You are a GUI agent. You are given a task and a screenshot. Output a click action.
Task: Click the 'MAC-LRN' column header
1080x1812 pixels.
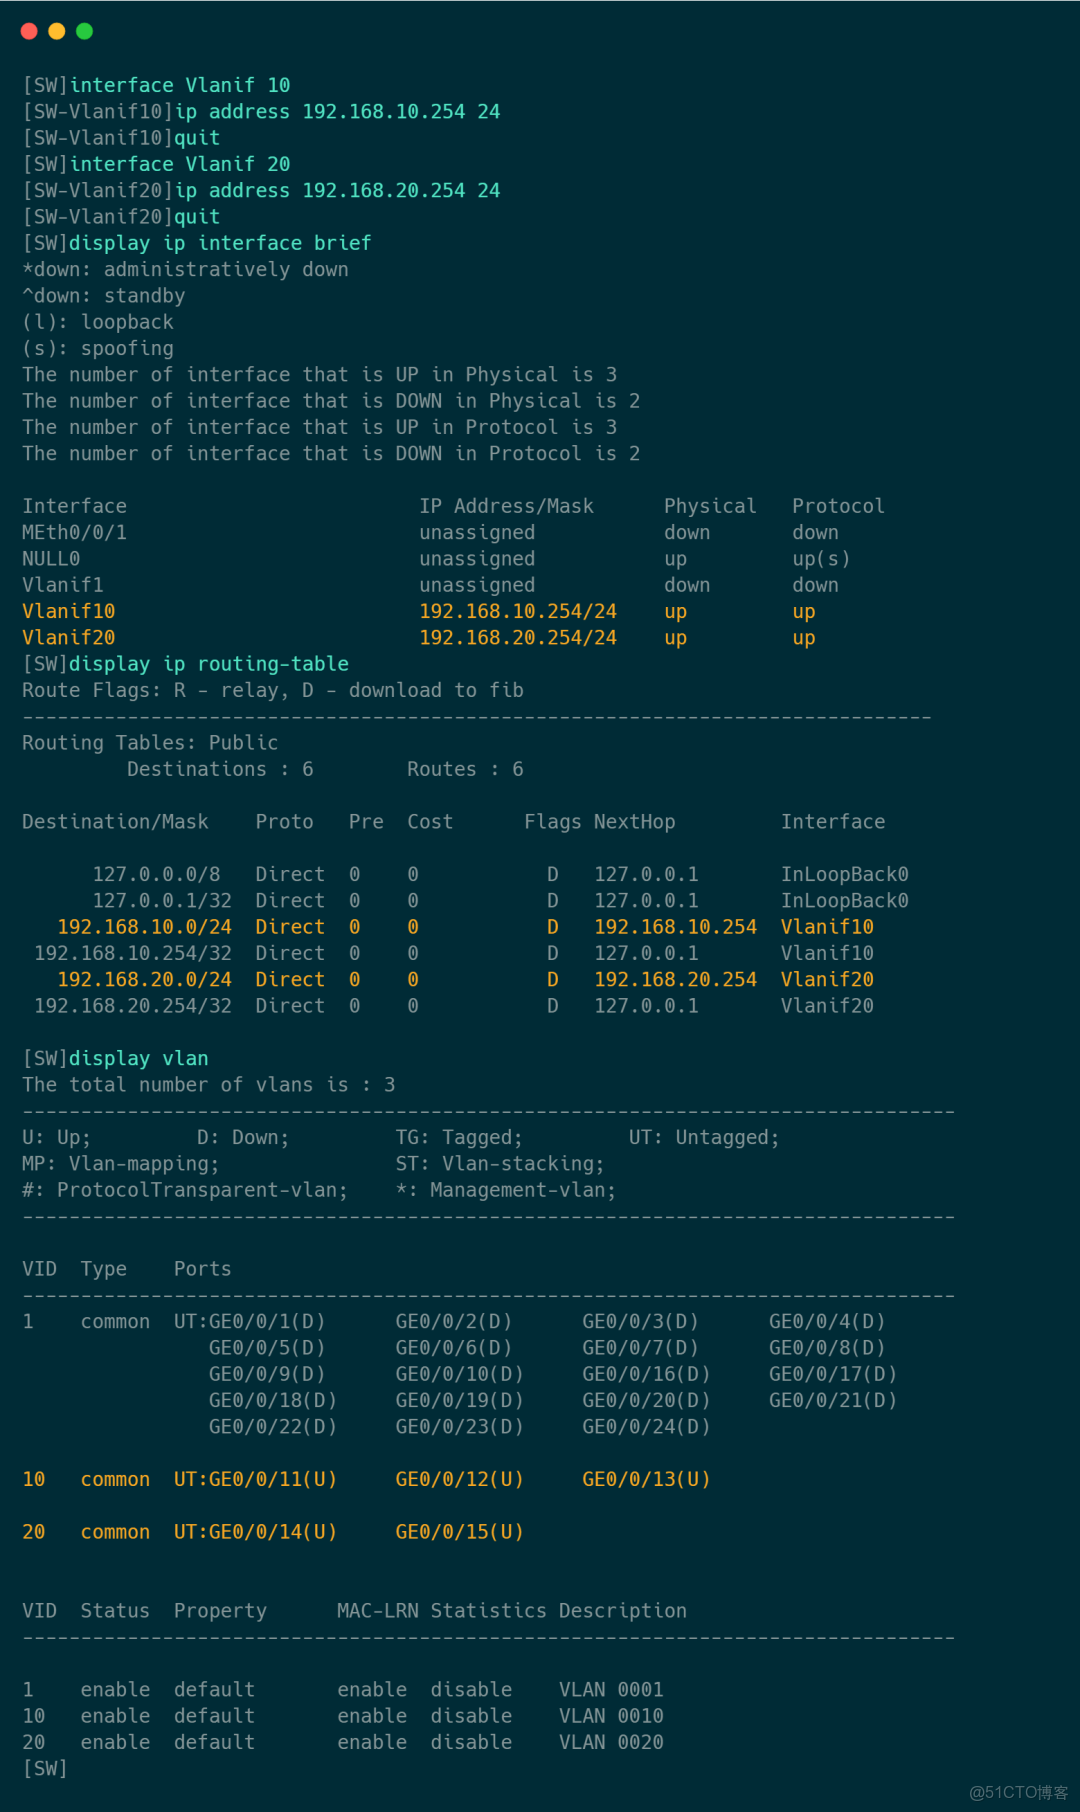point(378,1611)
